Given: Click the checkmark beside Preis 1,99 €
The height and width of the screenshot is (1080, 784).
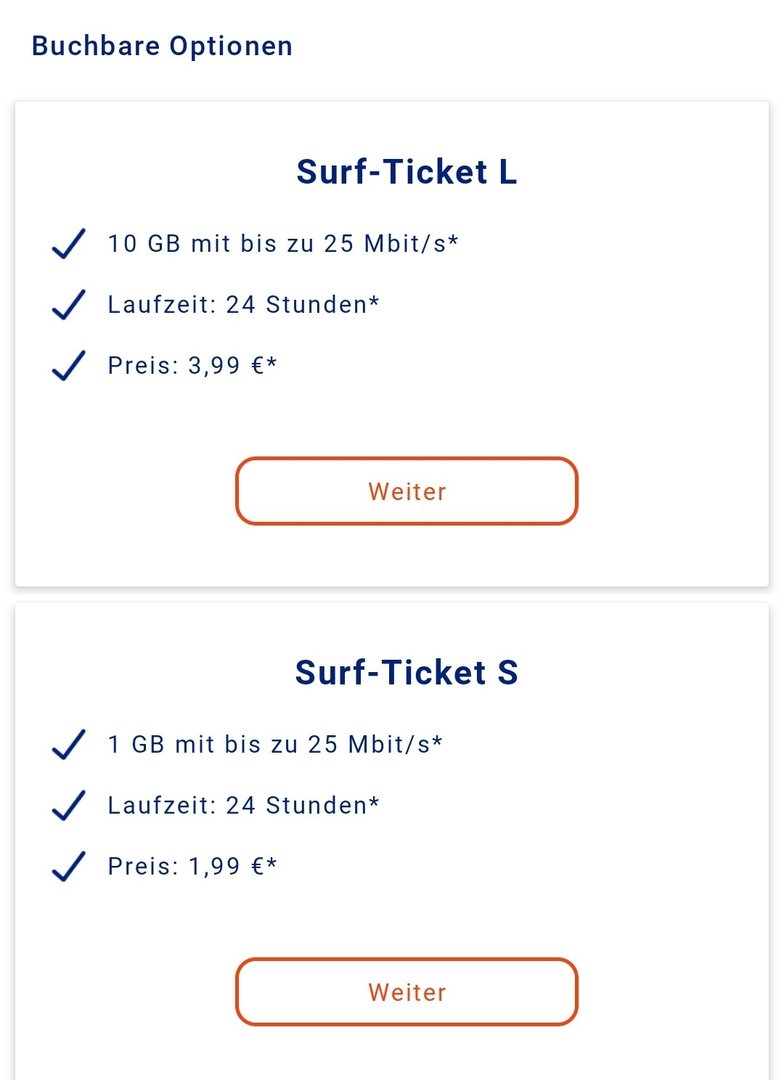Looking at the screenshot, I should pos(67,867).
